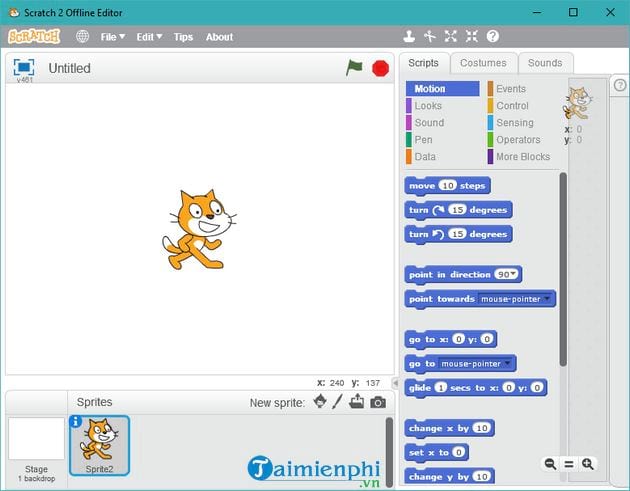Screen dimensions: 630x491
Task: Click the cat sprite on the stage
Action: tap(198, 229)
